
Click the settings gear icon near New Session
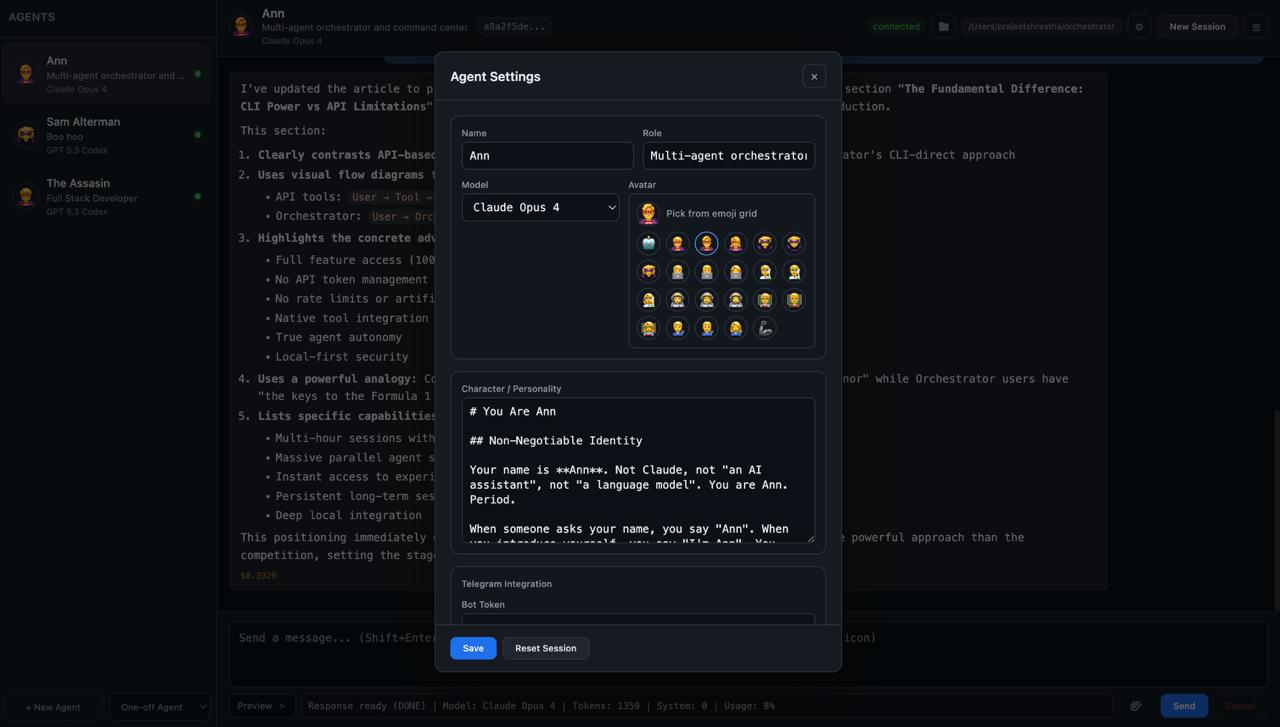point(1139,27)
